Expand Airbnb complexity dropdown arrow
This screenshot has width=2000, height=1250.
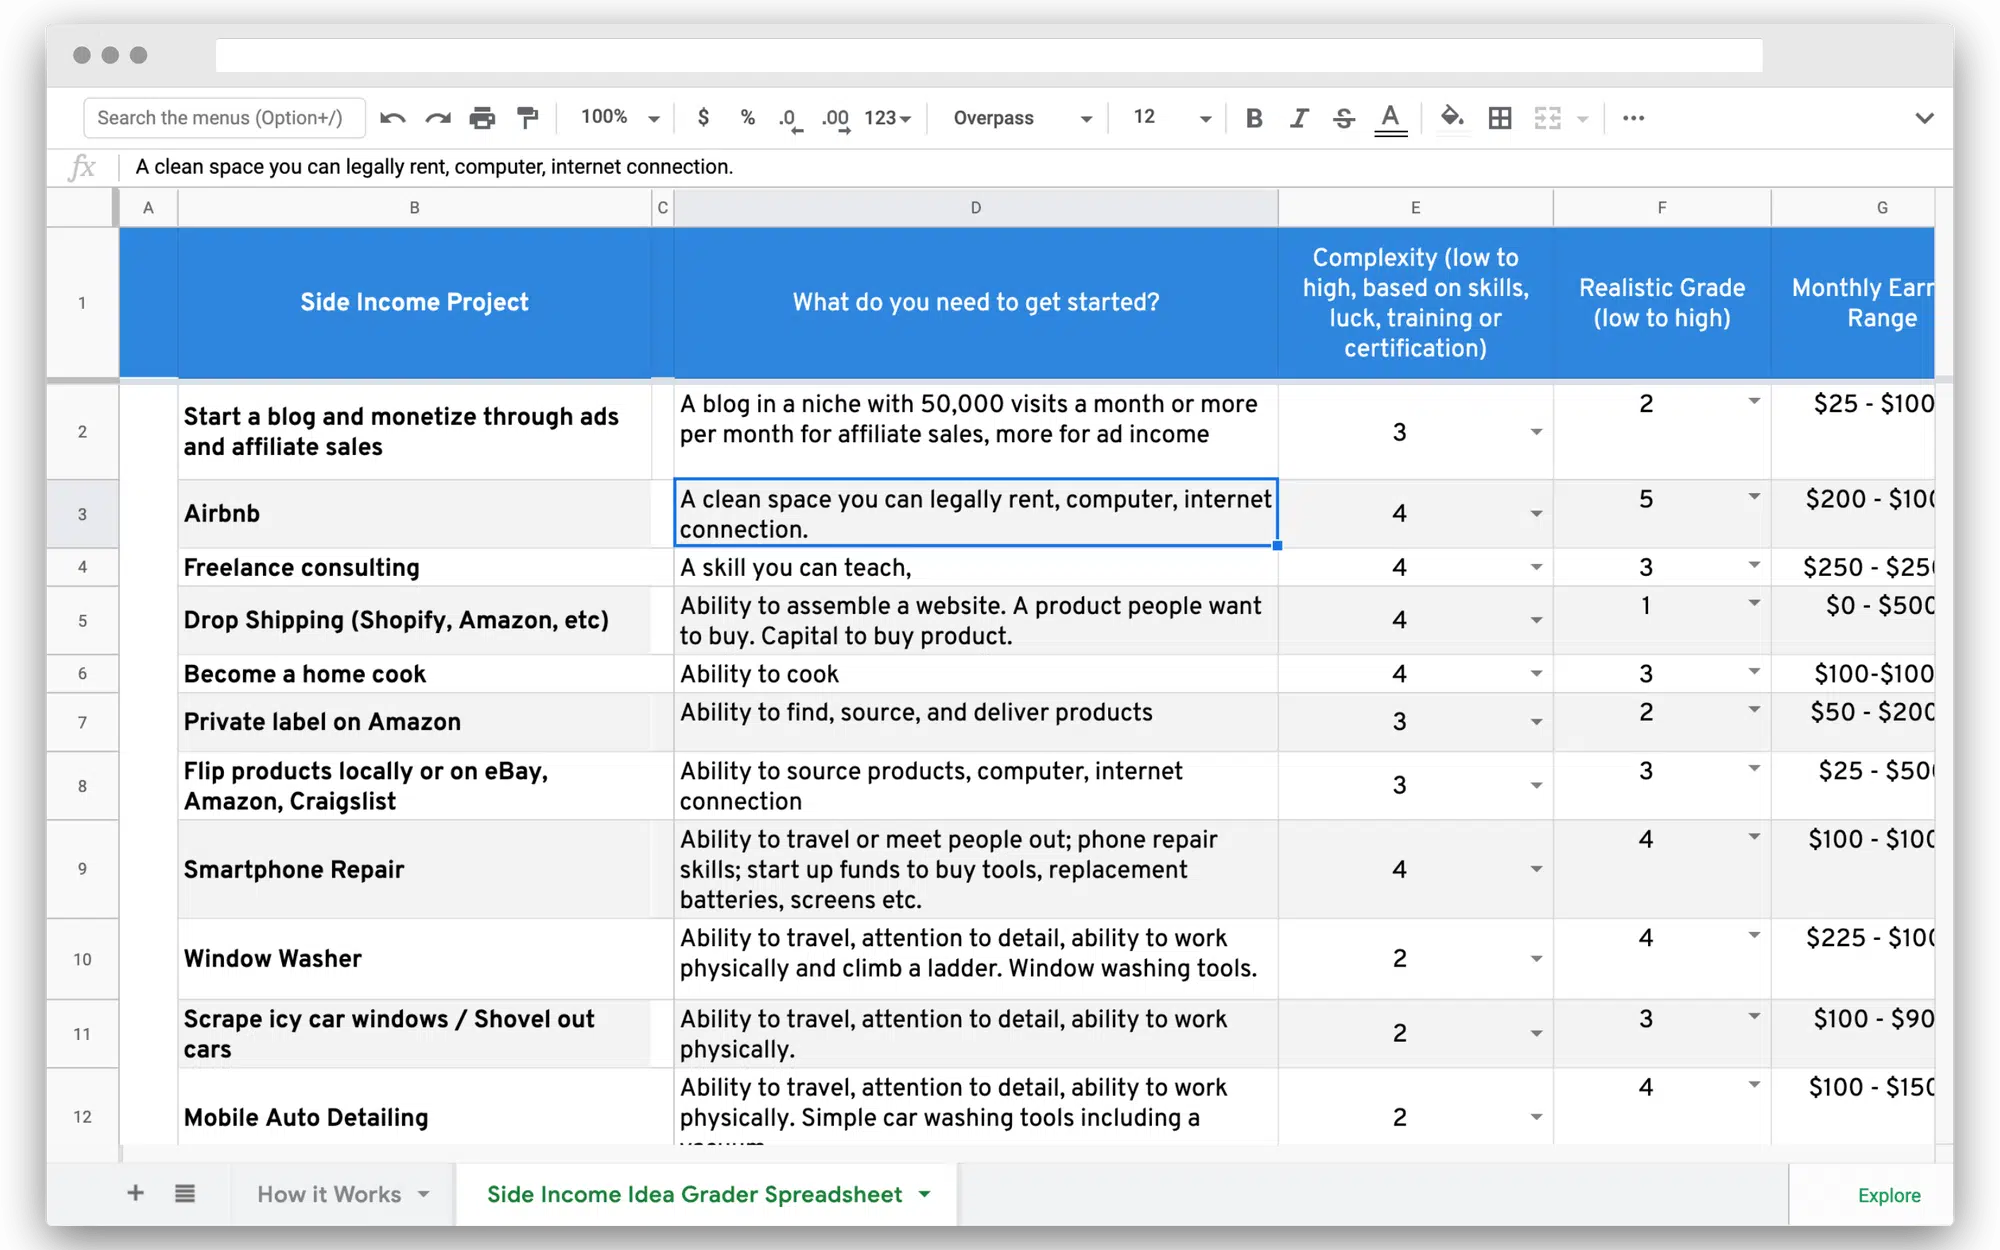(x=1536, y=514)
